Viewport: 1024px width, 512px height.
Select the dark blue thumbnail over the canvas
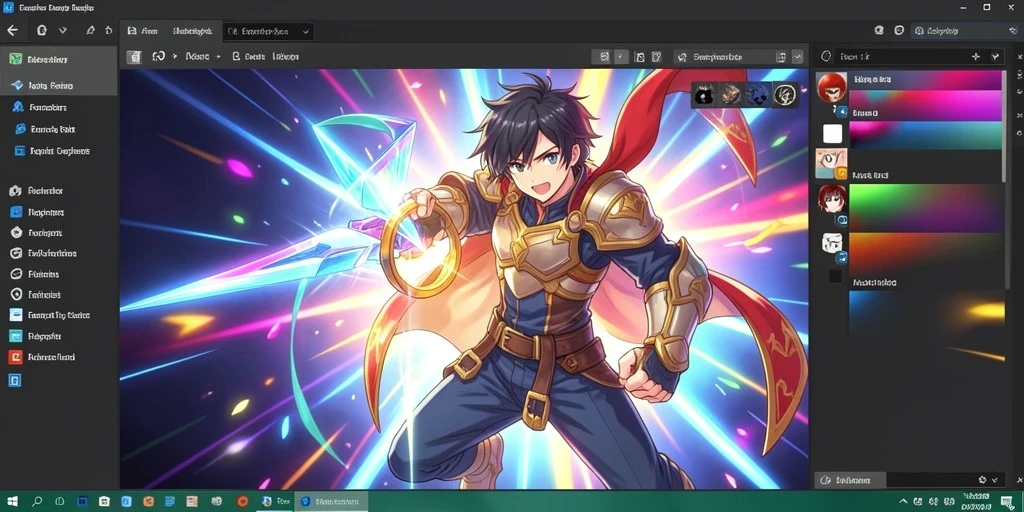tap(758, 95)
